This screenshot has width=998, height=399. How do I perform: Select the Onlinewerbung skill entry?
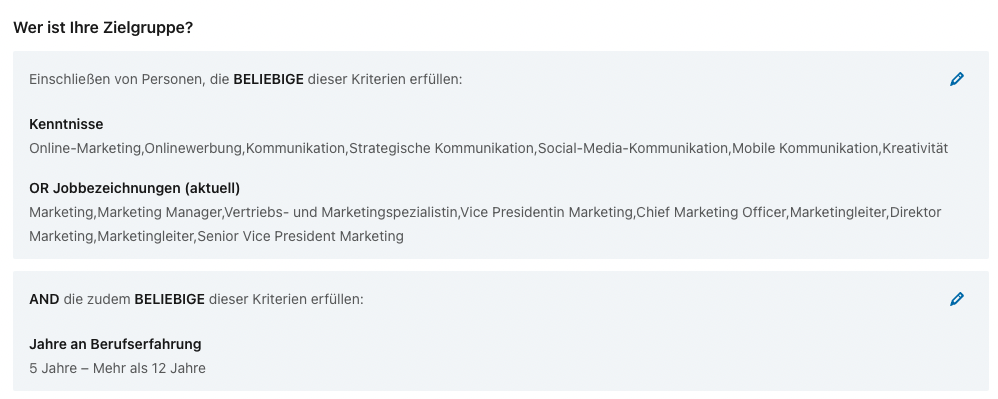point(193,148)
